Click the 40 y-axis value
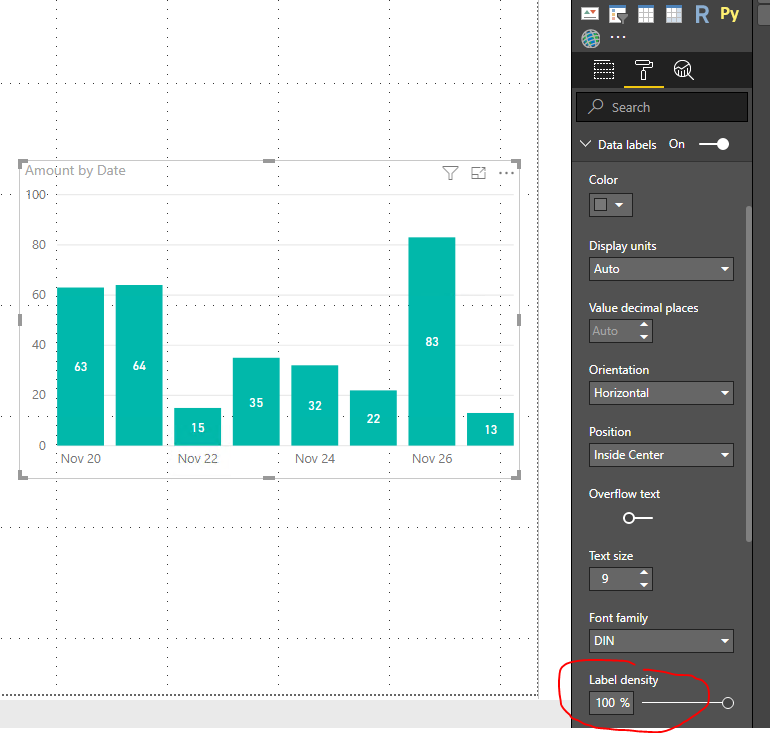The image size is (770, 733). tap(39, 345)
